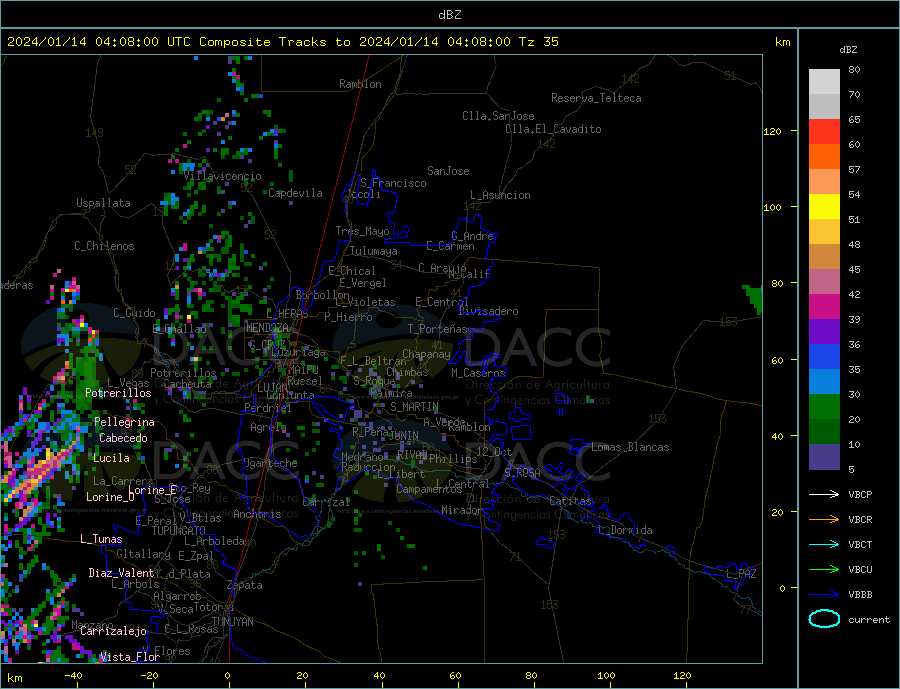Click the Vista_Flor map label
This screenshot has height=689, width=900.
(x=130, y=657)
